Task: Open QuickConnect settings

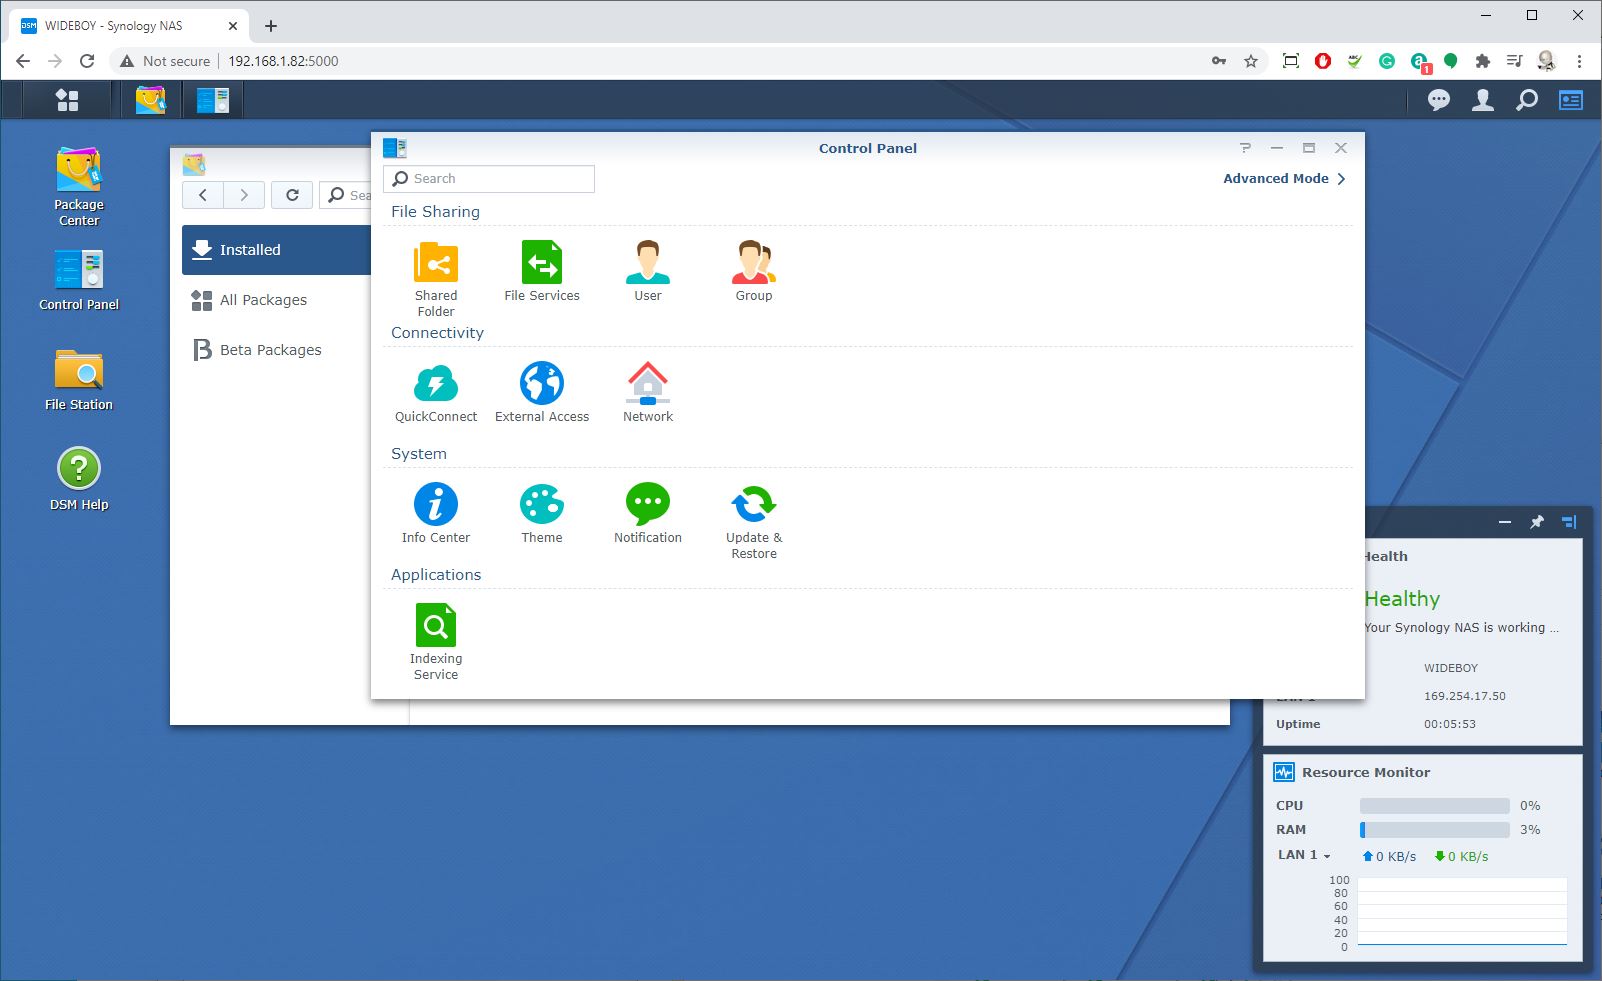Action: pos(436,392)
